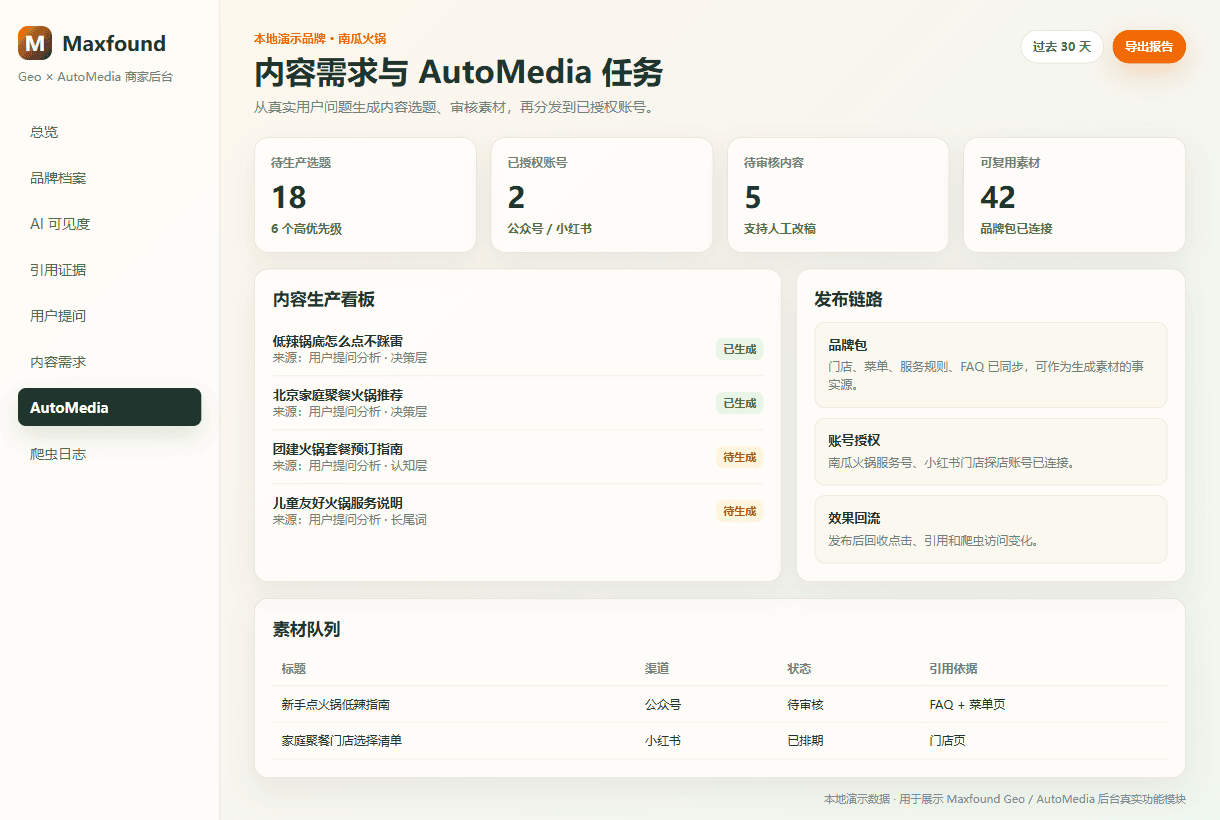This screenshot has height=820, width=1220.
Task: Click the 标题 column header
Action: pyautogui.click(x=294, y=669)
